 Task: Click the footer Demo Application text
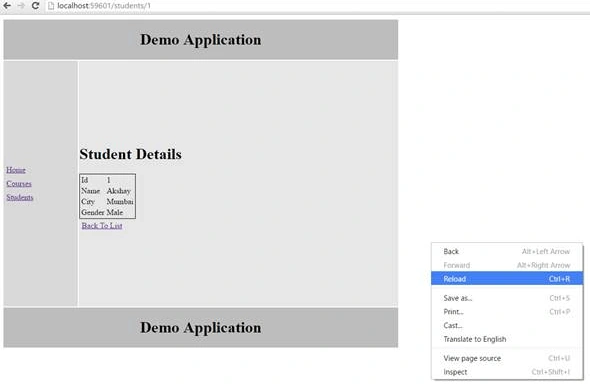pos(201,328)
